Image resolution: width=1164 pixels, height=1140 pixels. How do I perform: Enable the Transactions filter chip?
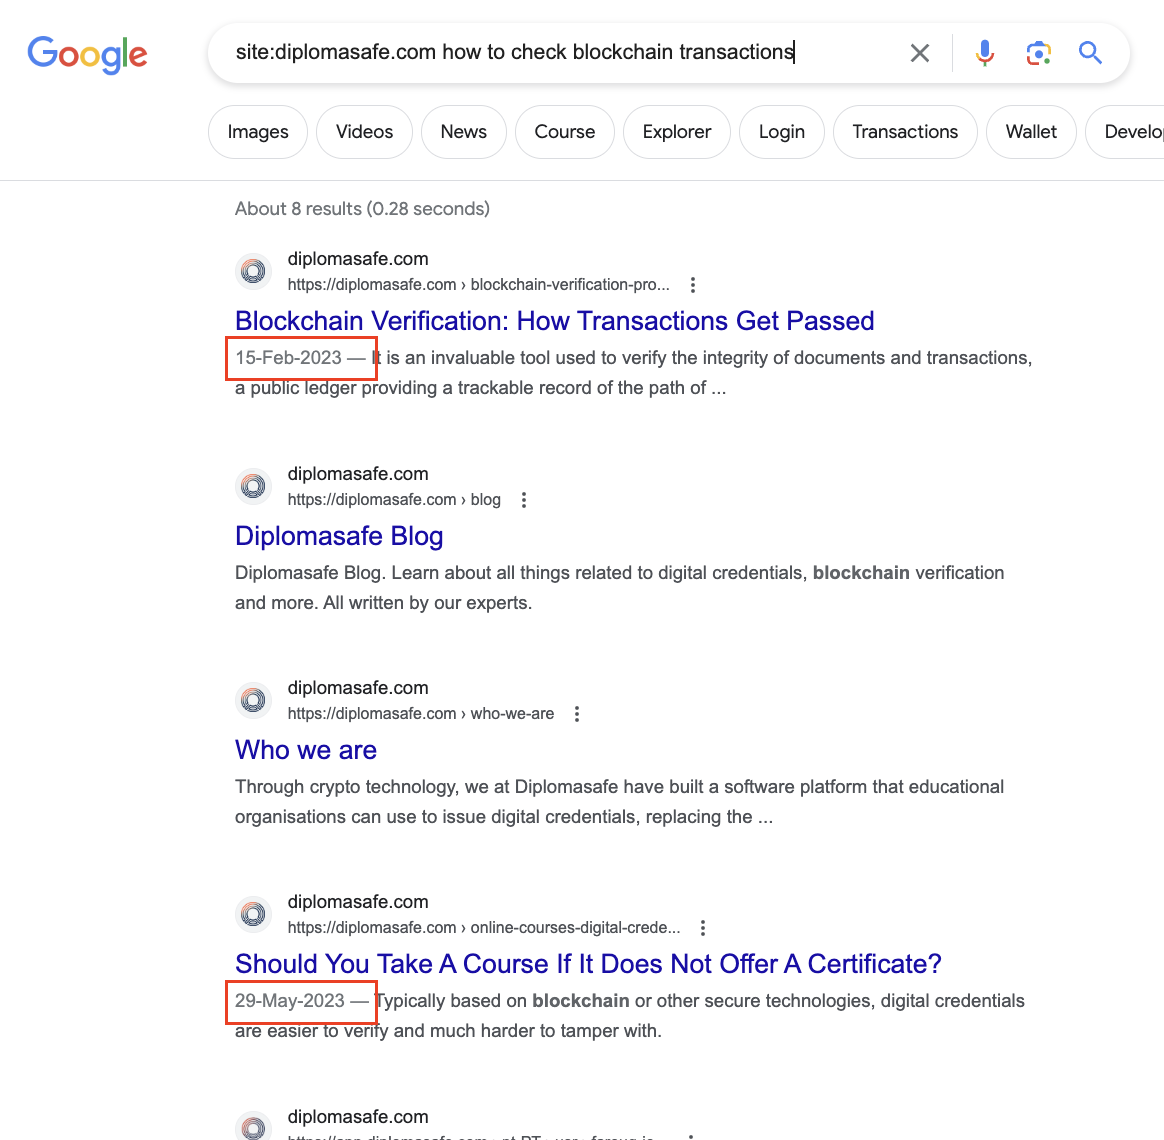pos(904,131)
